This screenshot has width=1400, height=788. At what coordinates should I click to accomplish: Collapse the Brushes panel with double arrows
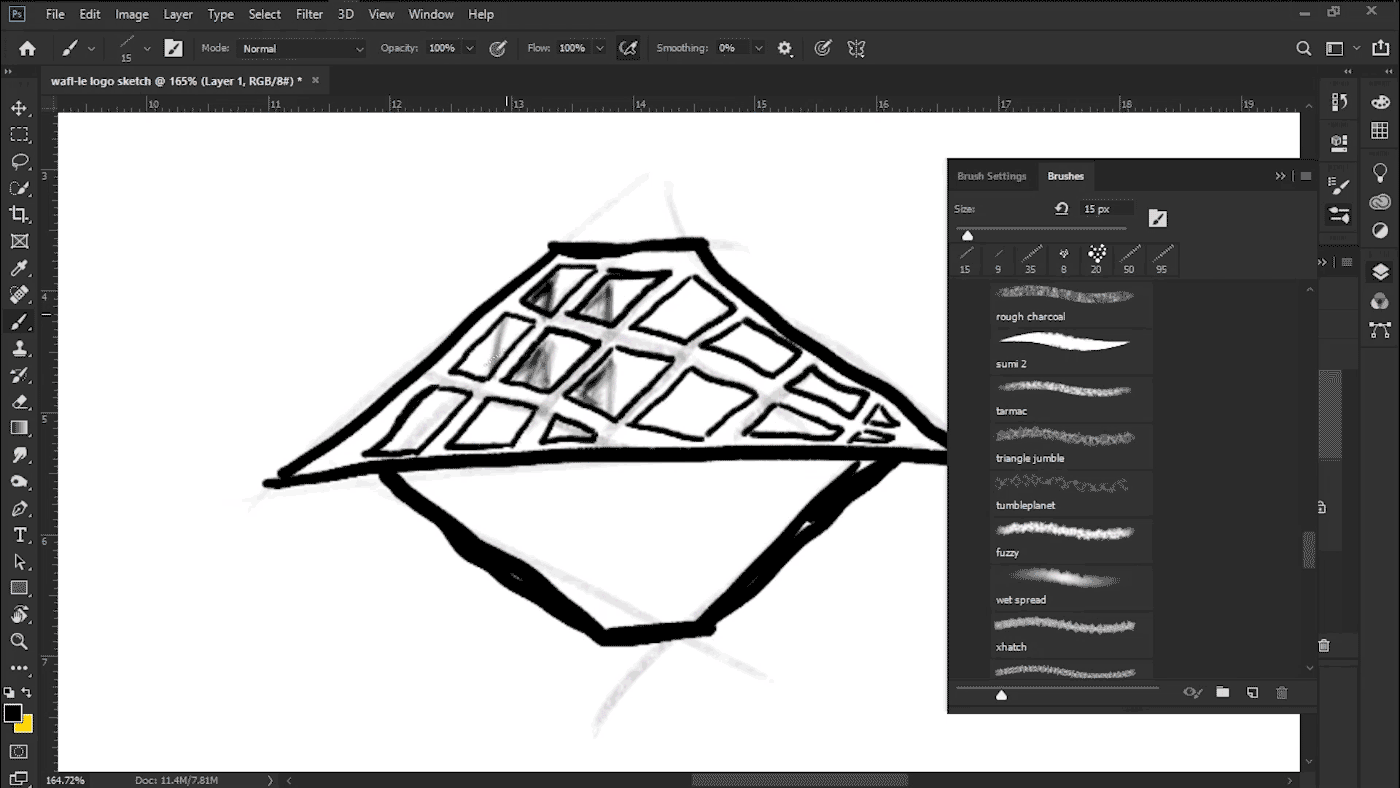coord(1280,176)
